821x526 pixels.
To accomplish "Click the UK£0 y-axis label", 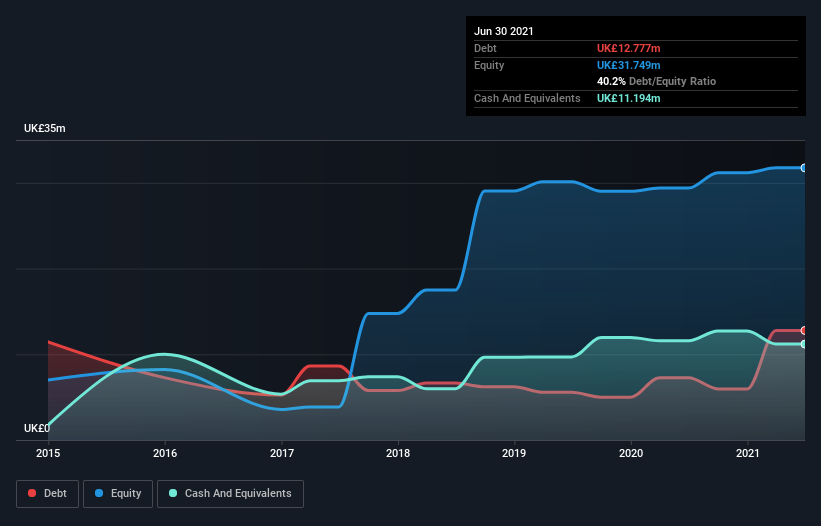I will coord(37,428).
